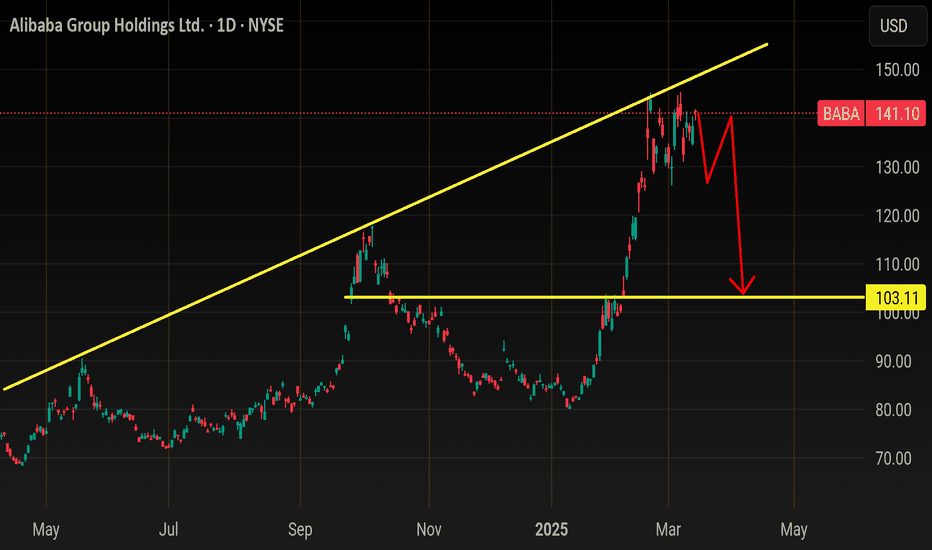Viewport: 932px width, 550px height.
Task: Click the Sep label on time axis
Action: 300,529
